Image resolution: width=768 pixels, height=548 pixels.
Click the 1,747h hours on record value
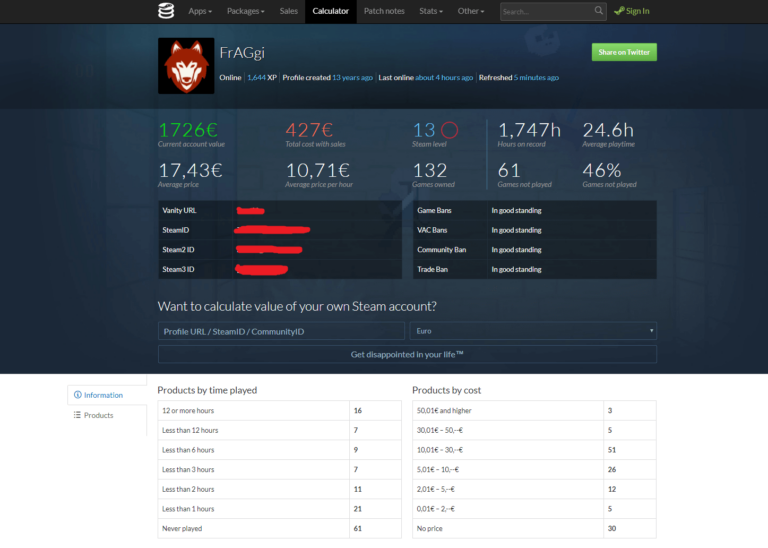(529, 130)
